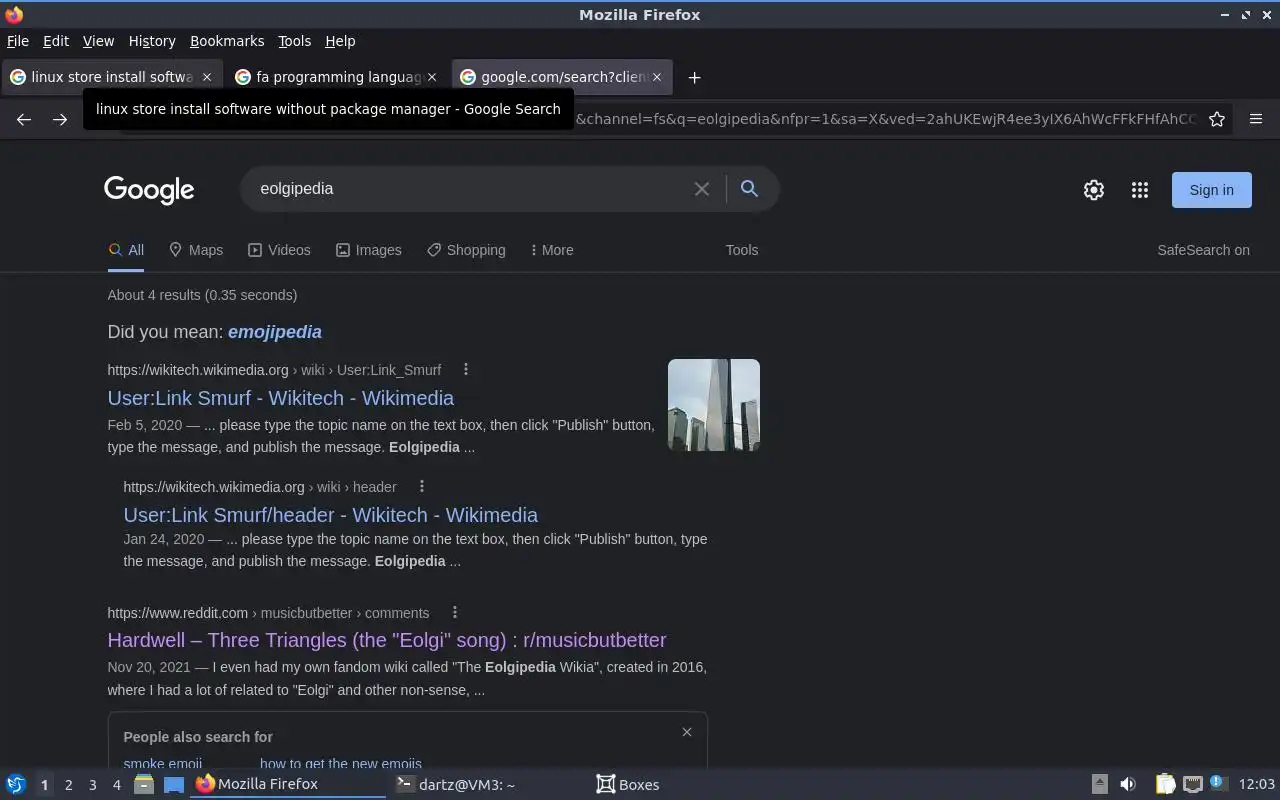
Task: Click the Sign in button
Action: 1211,190
